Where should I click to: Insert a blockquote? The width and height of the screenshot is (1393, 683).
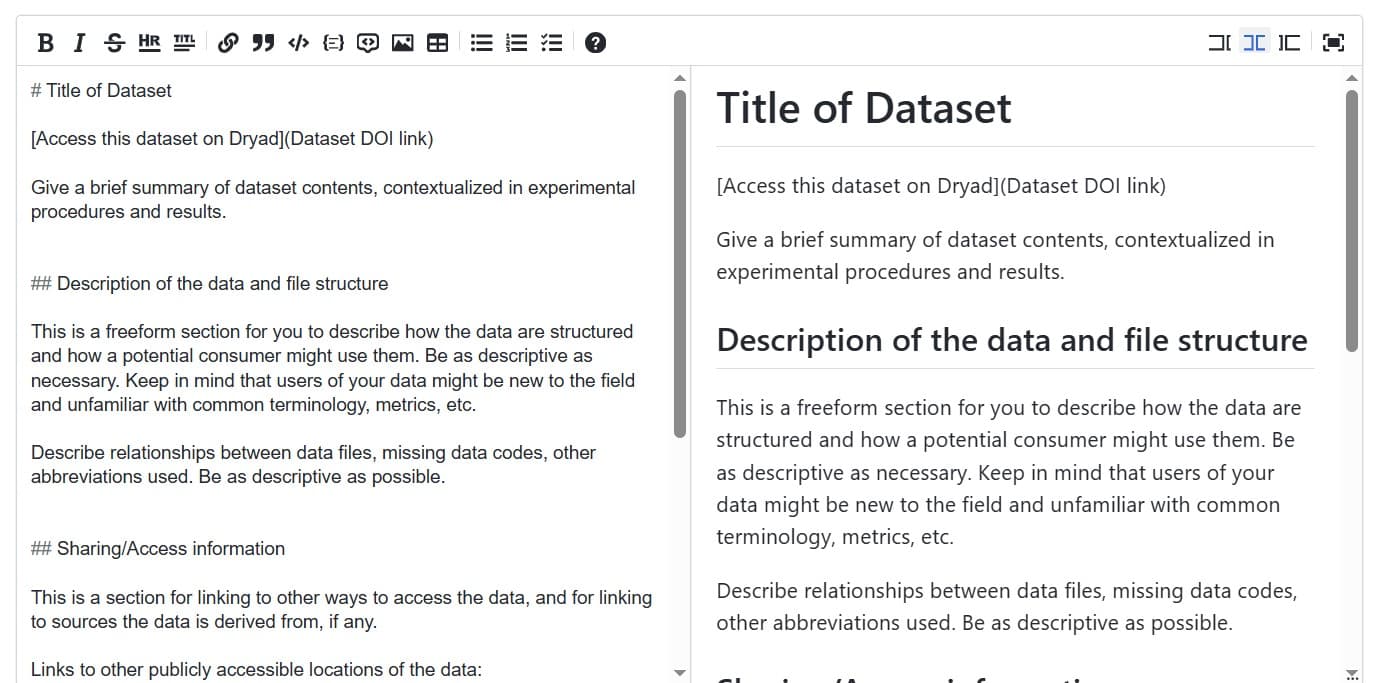tap(263, 42)
